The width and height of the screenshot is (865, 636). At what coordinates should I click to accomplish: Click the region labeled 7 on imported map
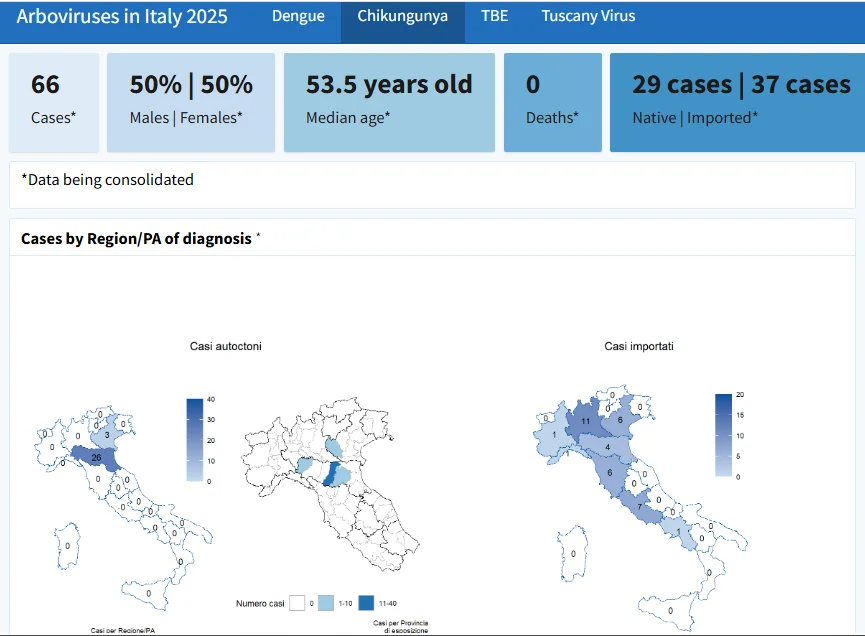(x=640, y=507)
